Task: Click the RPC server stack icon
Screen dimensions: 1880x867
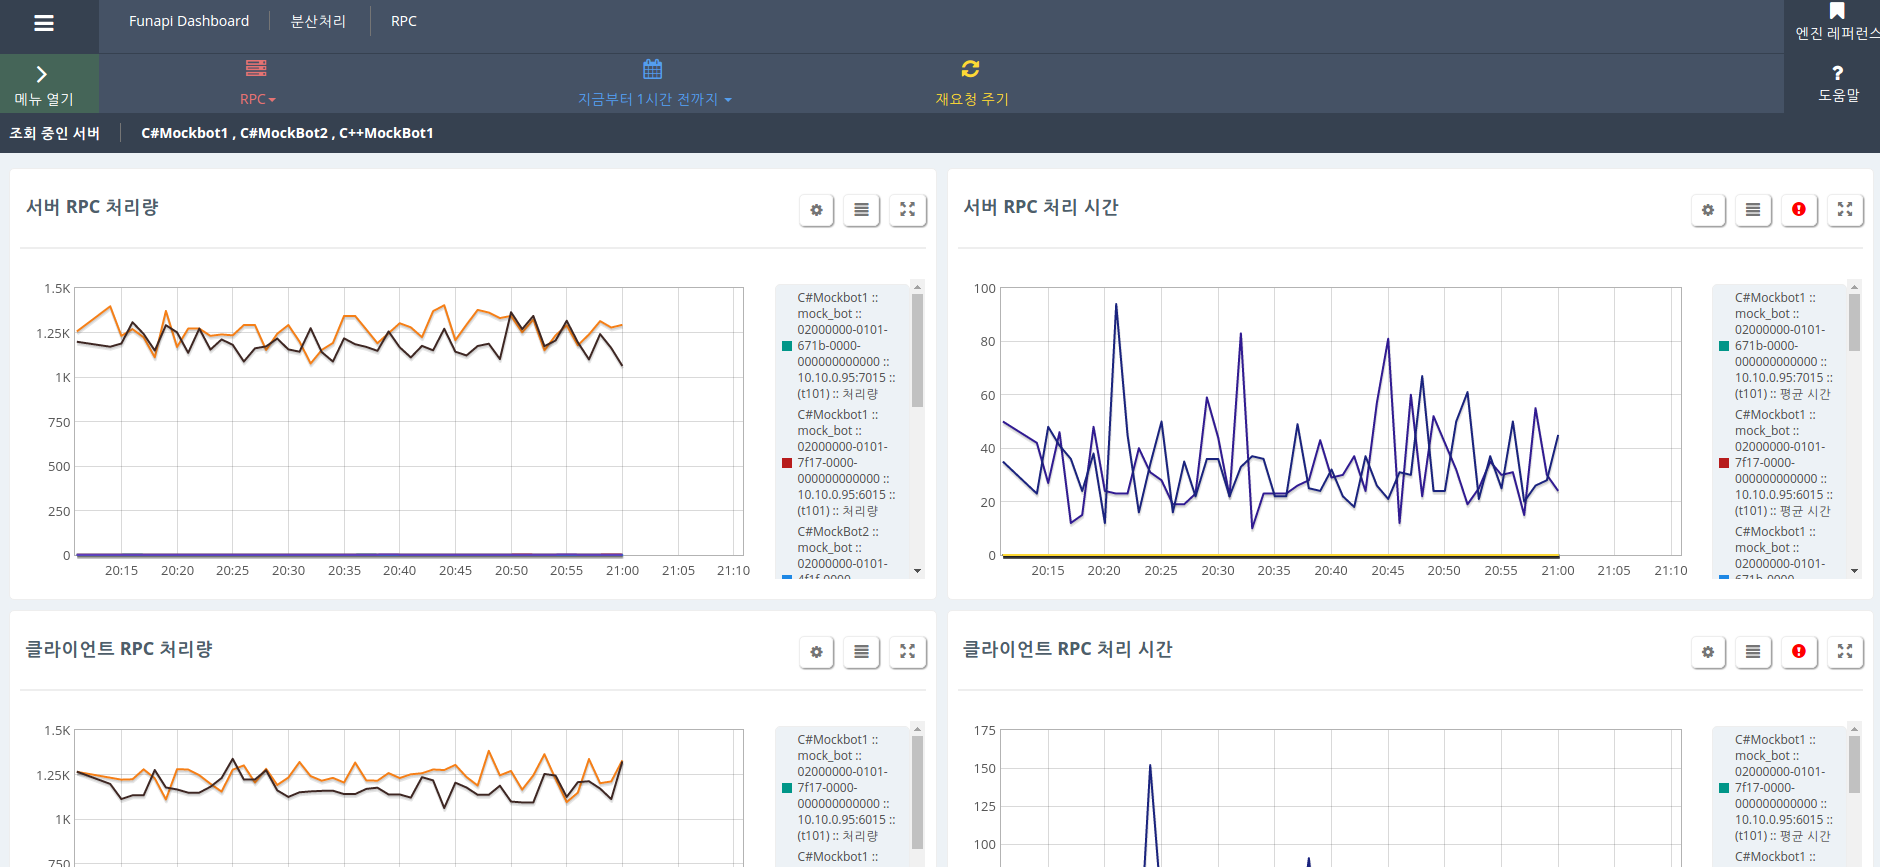Action: pyautogui.click(x=256, y=68)
